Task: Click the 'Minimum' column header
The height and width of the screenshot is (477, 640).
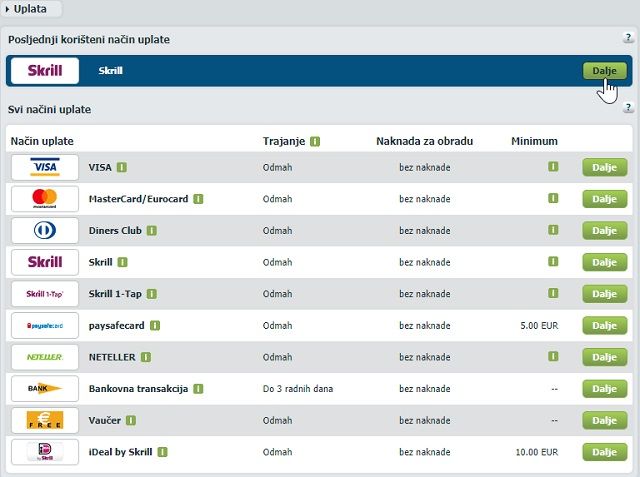Action: point(534,141)
